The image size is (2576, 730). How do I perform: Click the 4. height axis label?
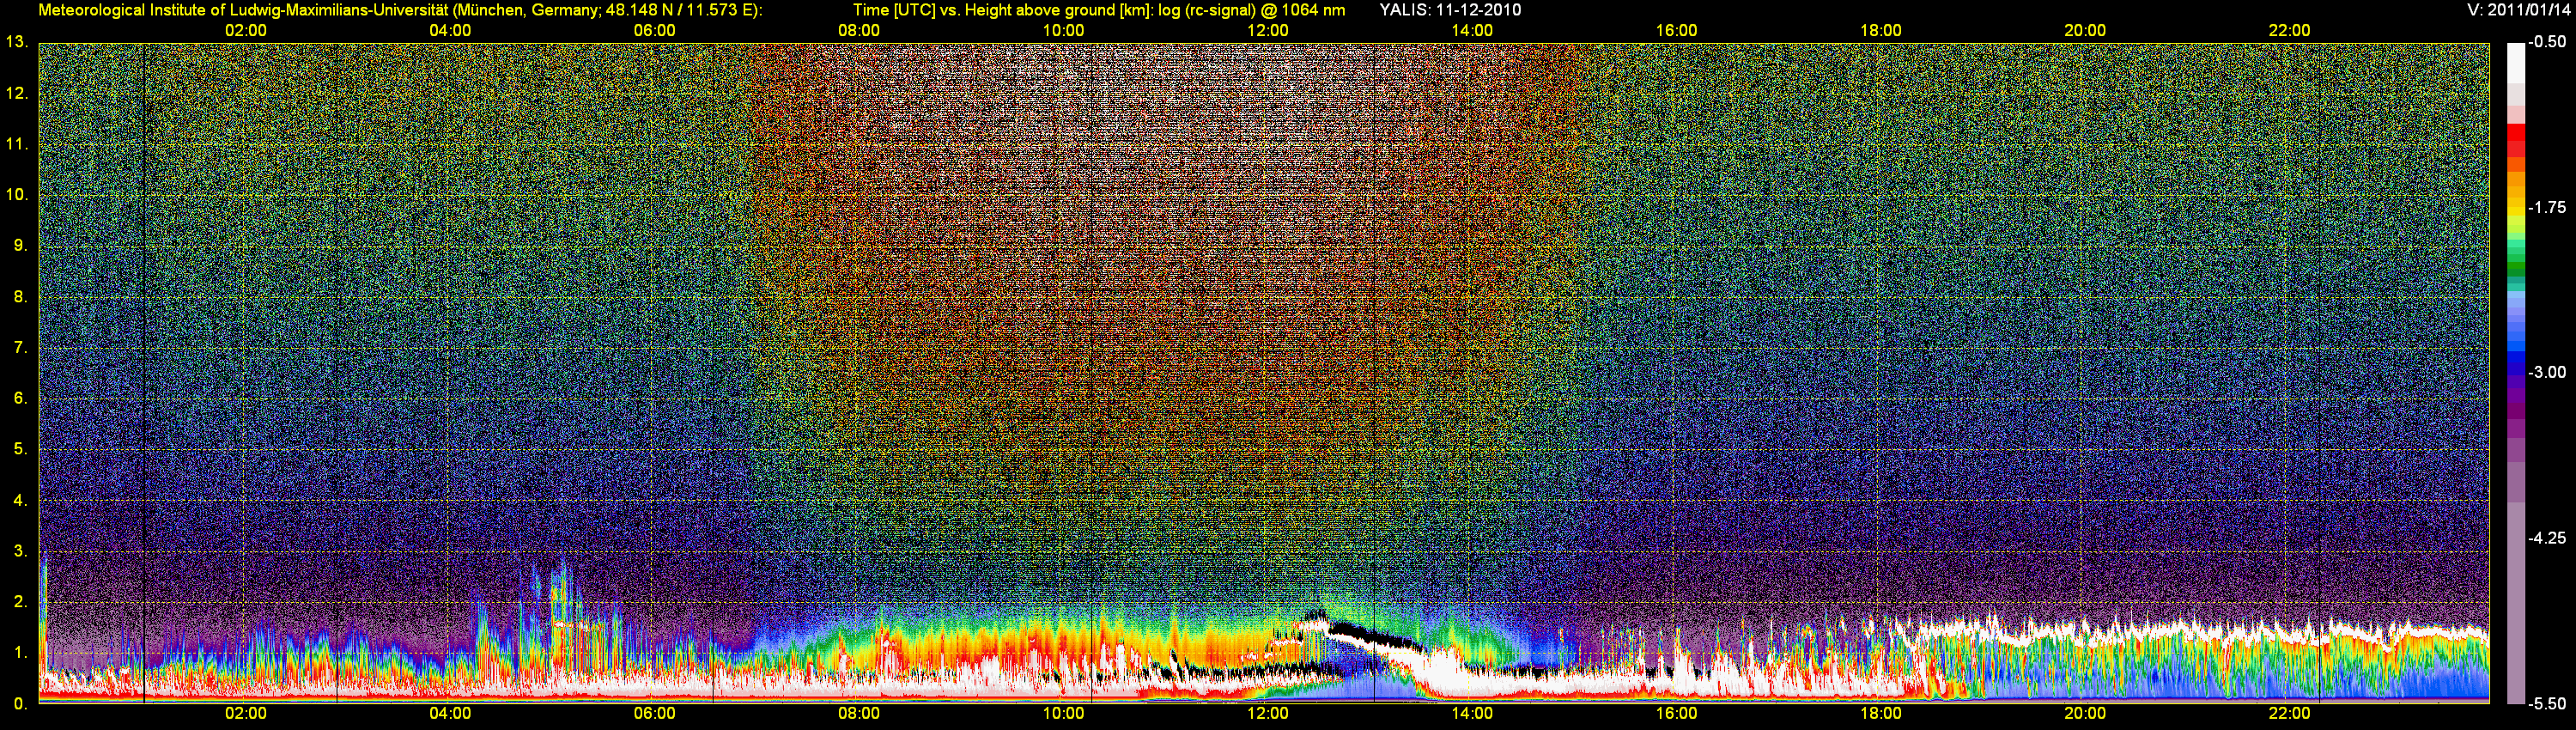coord(20,500)
